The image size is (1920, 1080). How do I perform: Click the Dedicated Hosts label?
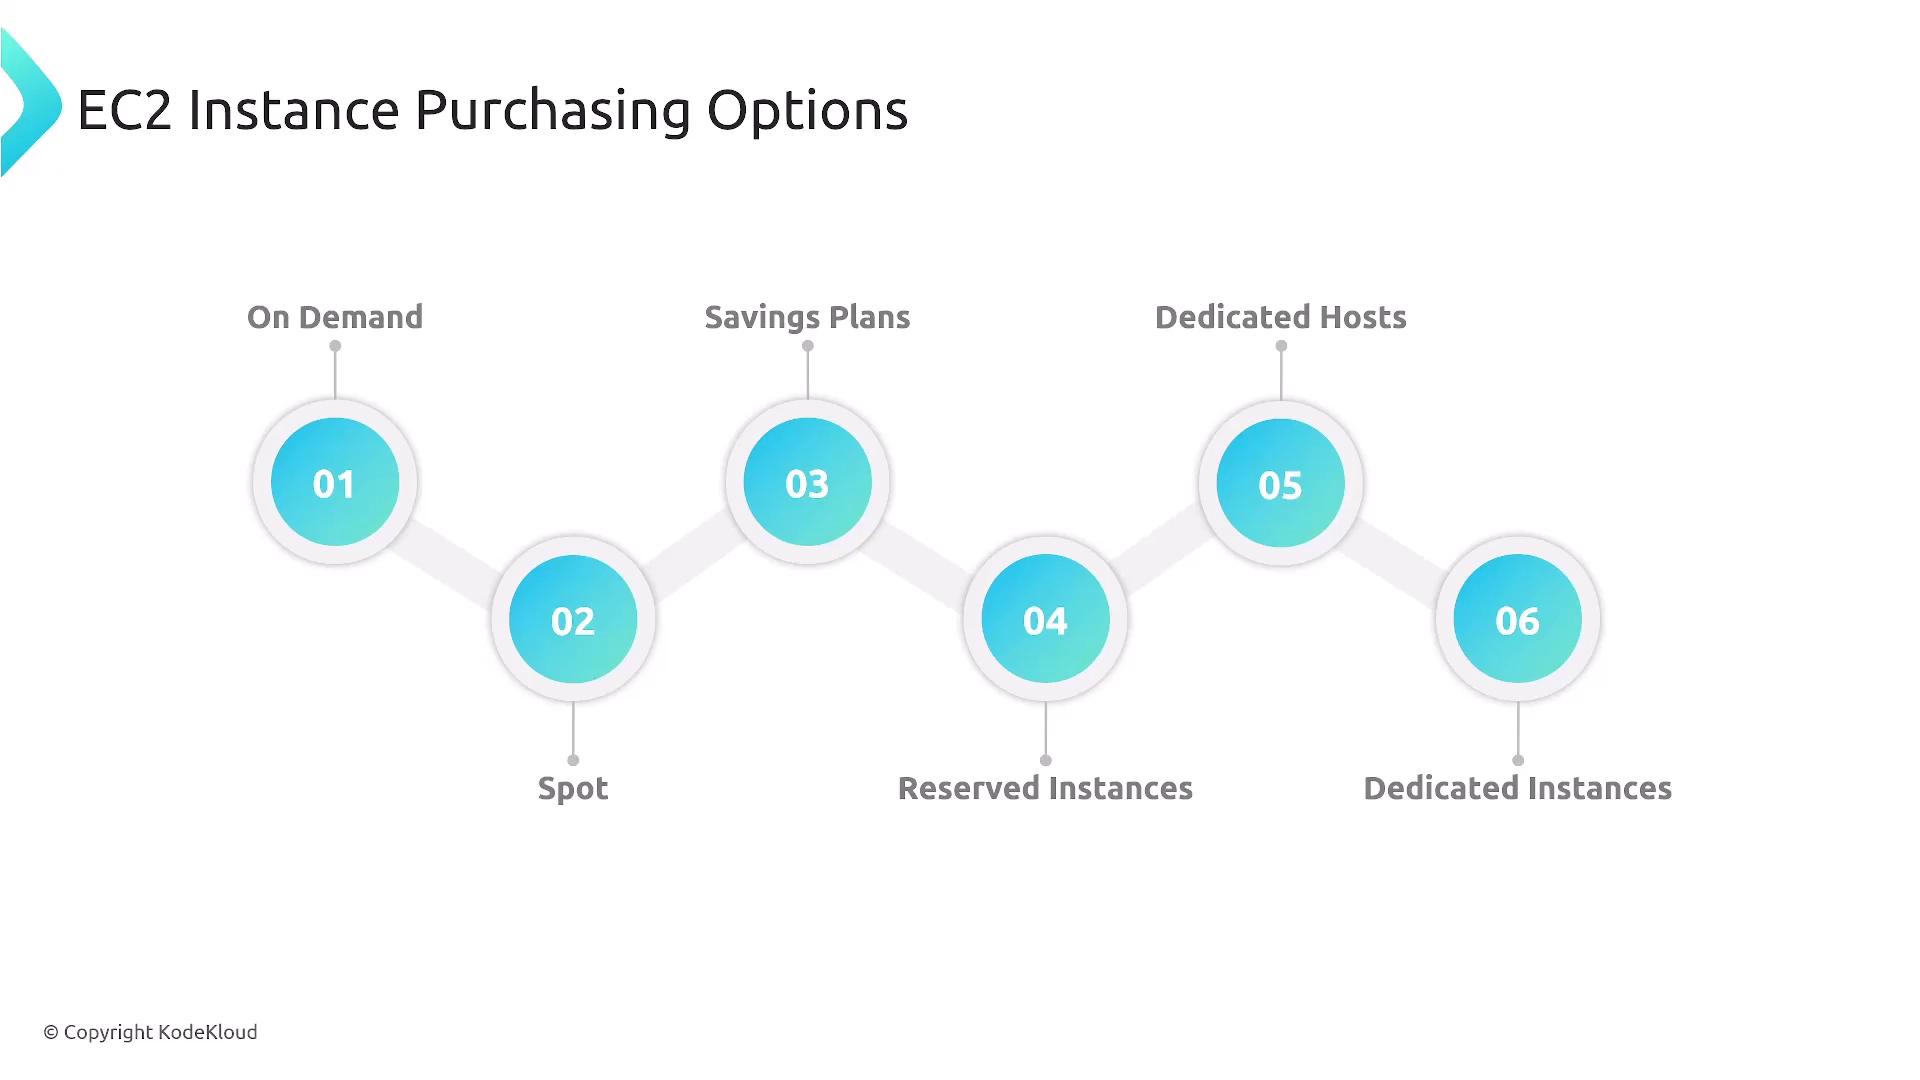point(1280,317)
